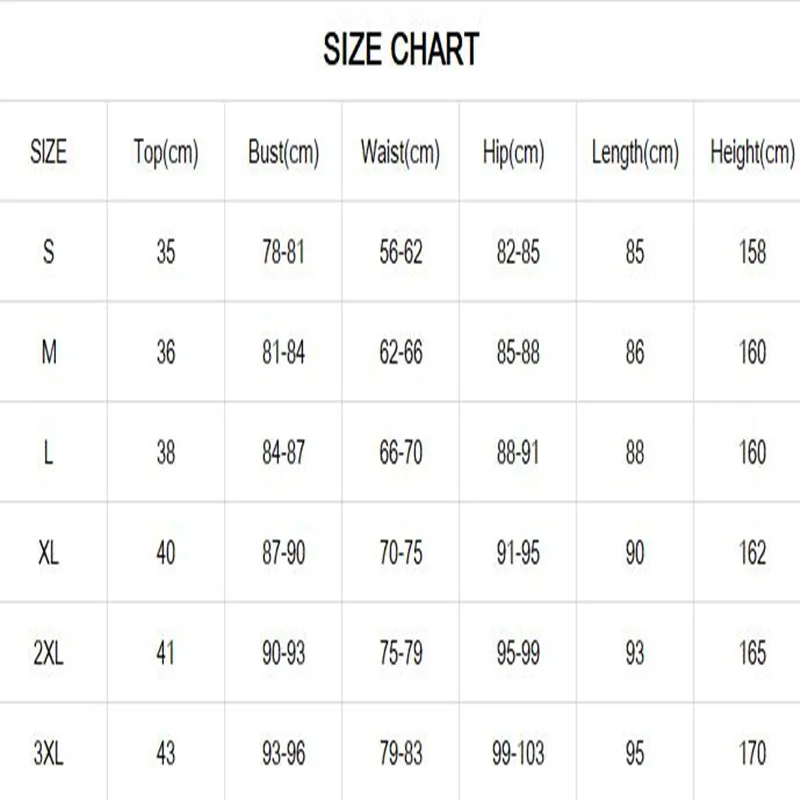Click the height value 165 for 2XL
The image size is (800, 800).
(x=752, y=652)
